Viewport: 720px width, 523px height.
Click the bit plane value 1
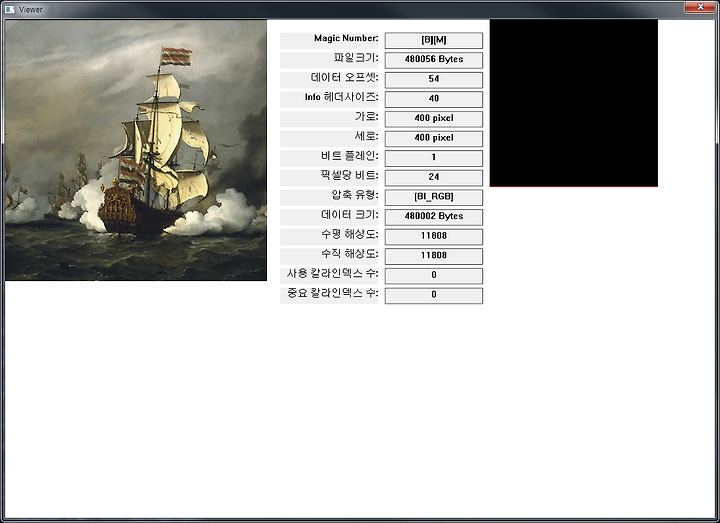point(433,158)
